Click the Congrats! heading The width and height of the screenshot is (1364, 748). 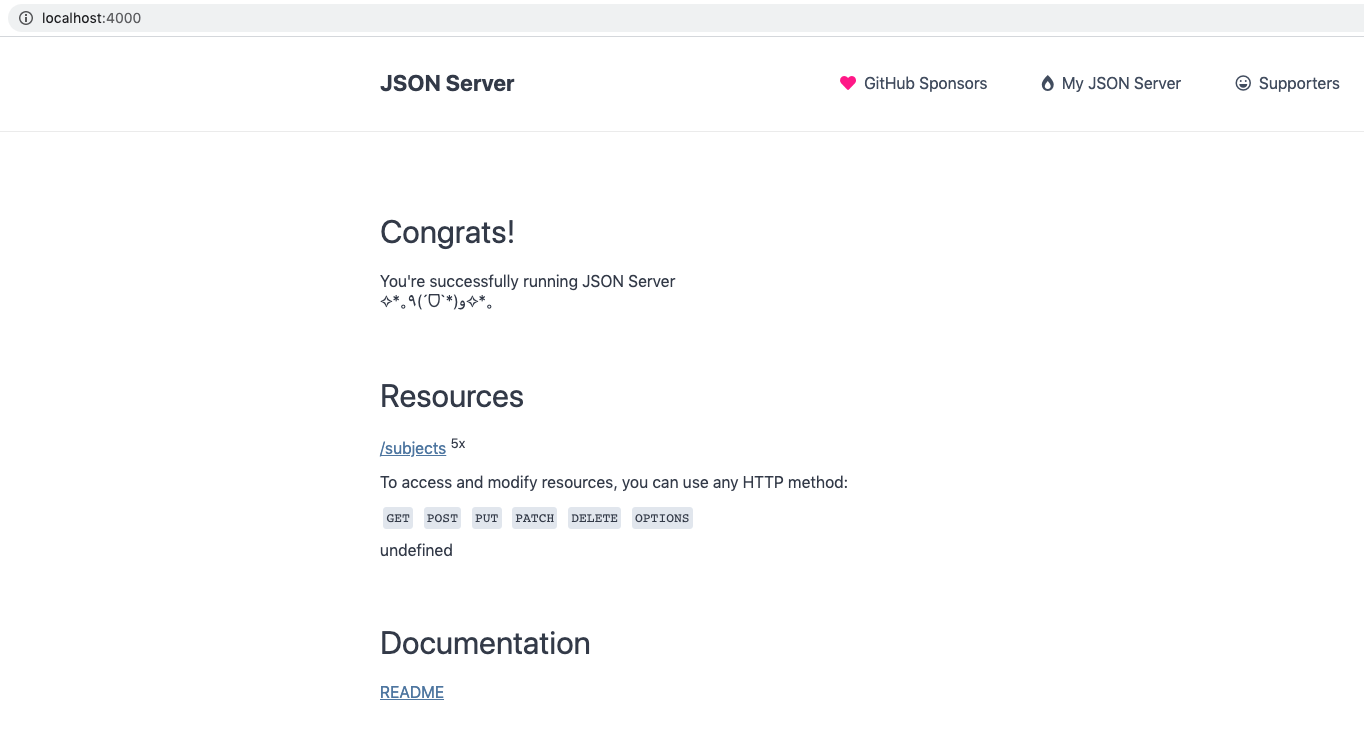(447, 232)
